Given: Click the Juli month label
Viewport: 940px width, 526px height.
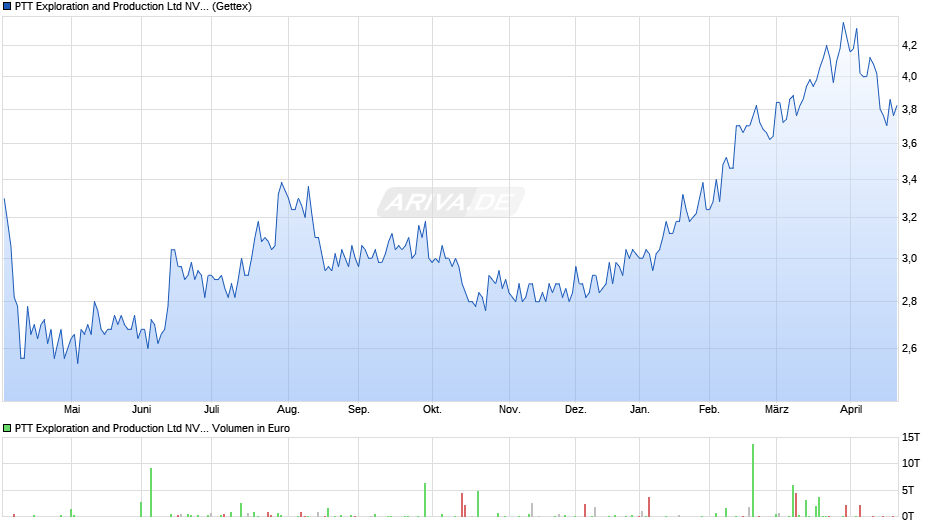Looking at the screenshot, I should point(212,410).
